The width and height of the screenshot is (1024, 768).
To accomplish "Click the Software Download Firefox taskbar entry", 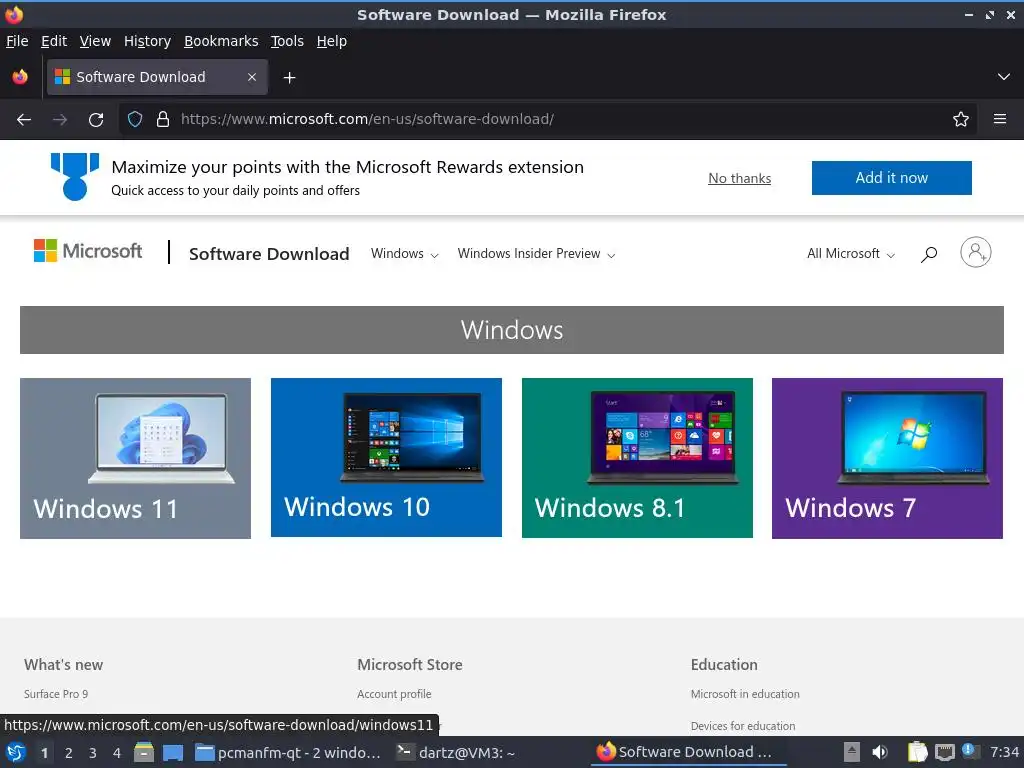I will coord(689,752).
